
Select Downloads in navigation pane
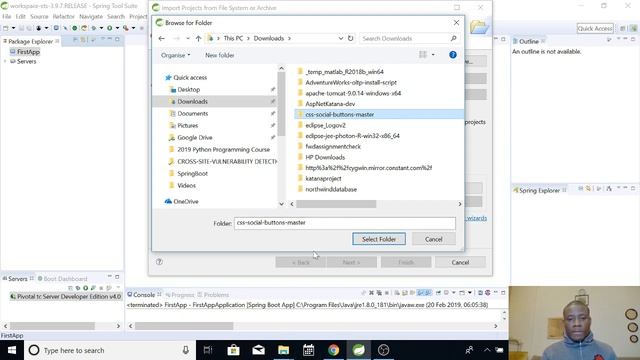pos(192,102)
